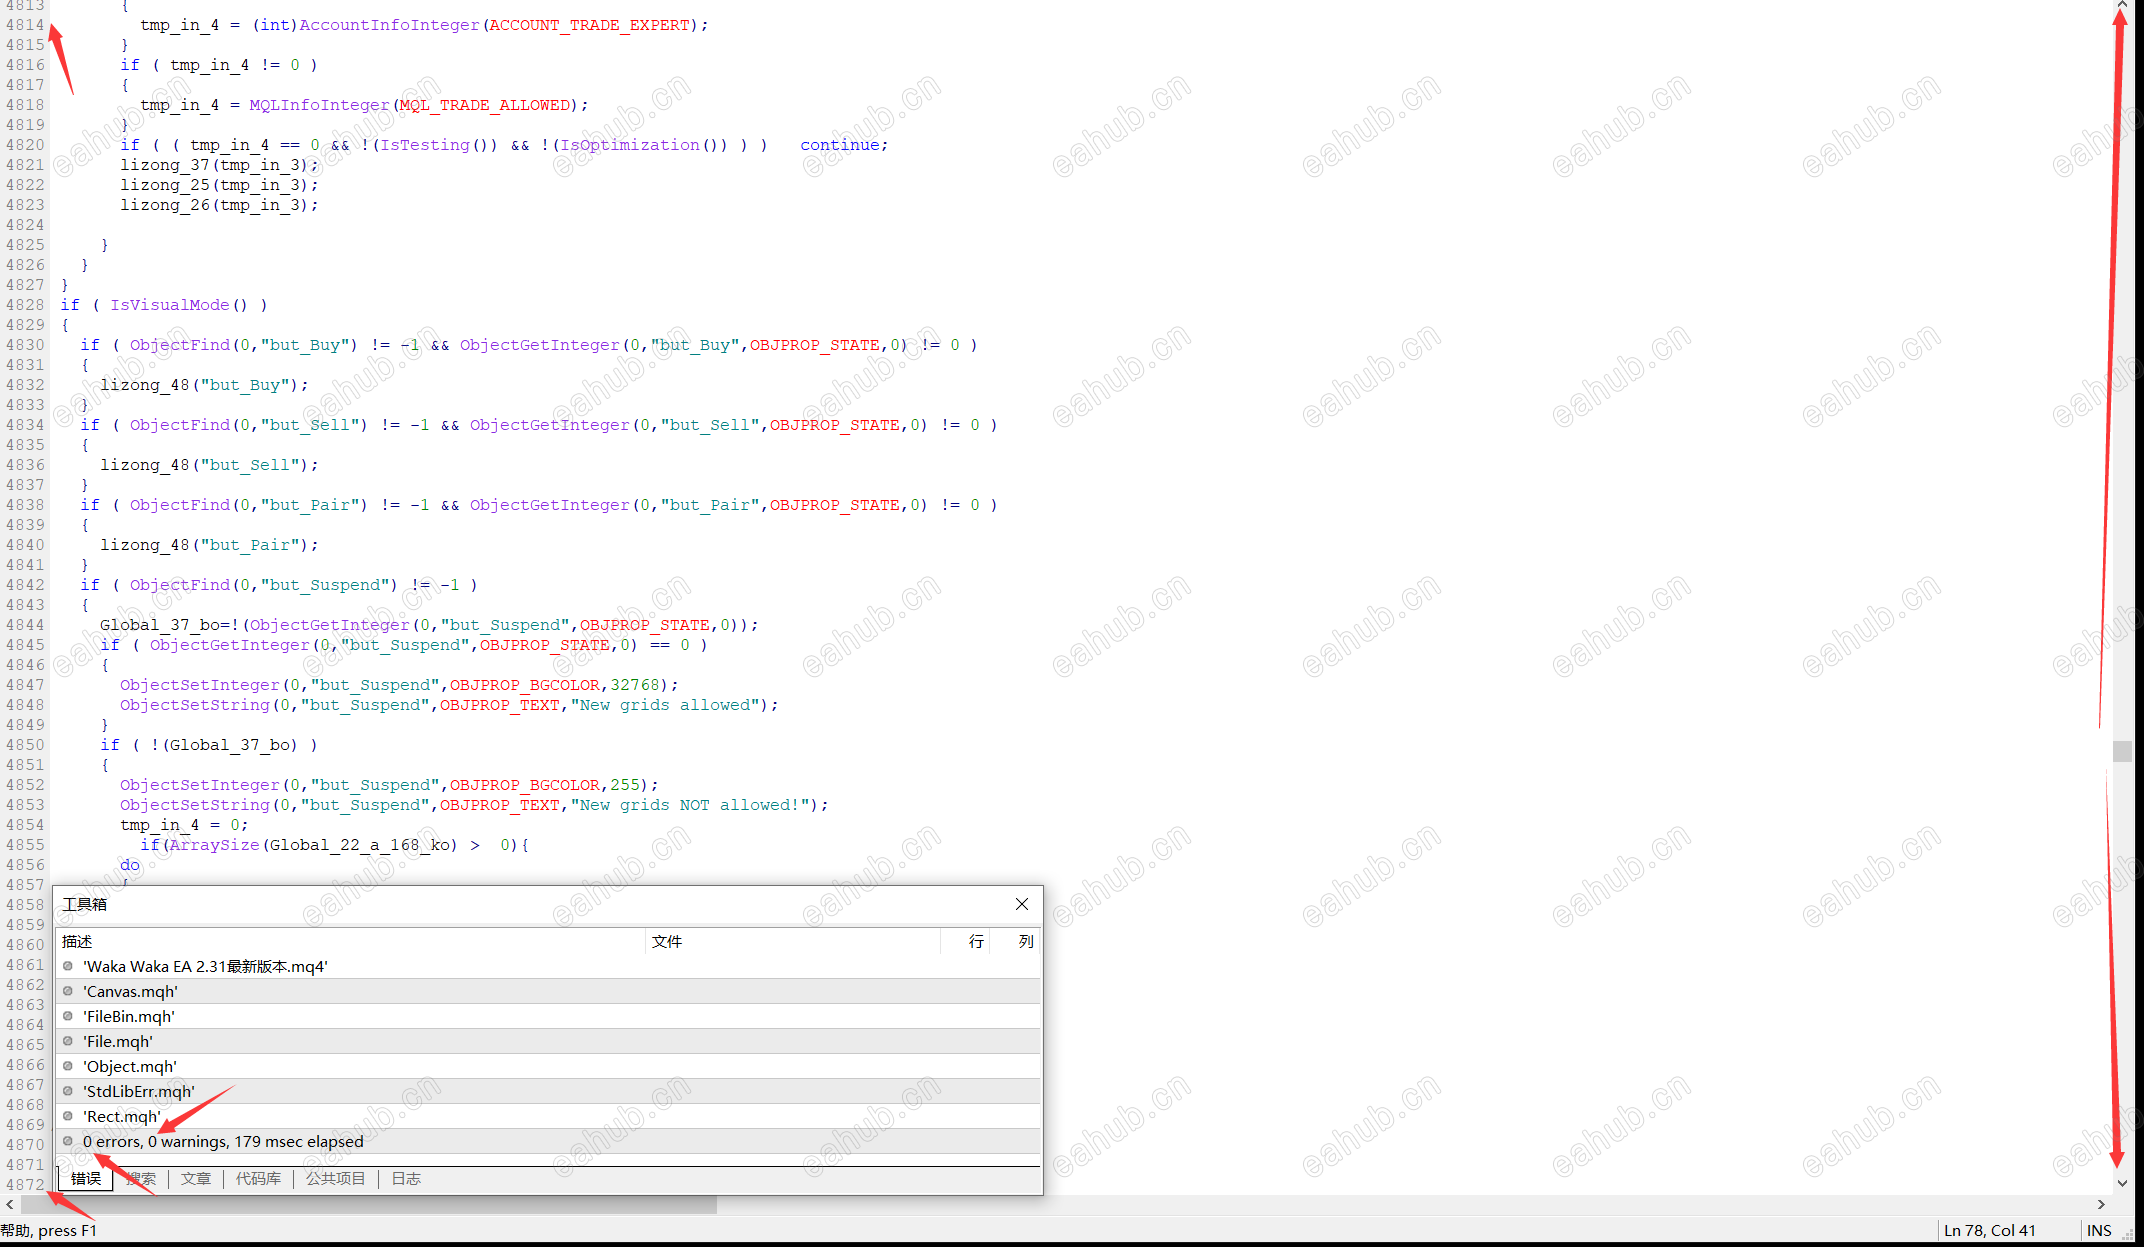Select the '0 errors, 0 warnings' result row
2144x1247 pixels.
(223, 1141)
